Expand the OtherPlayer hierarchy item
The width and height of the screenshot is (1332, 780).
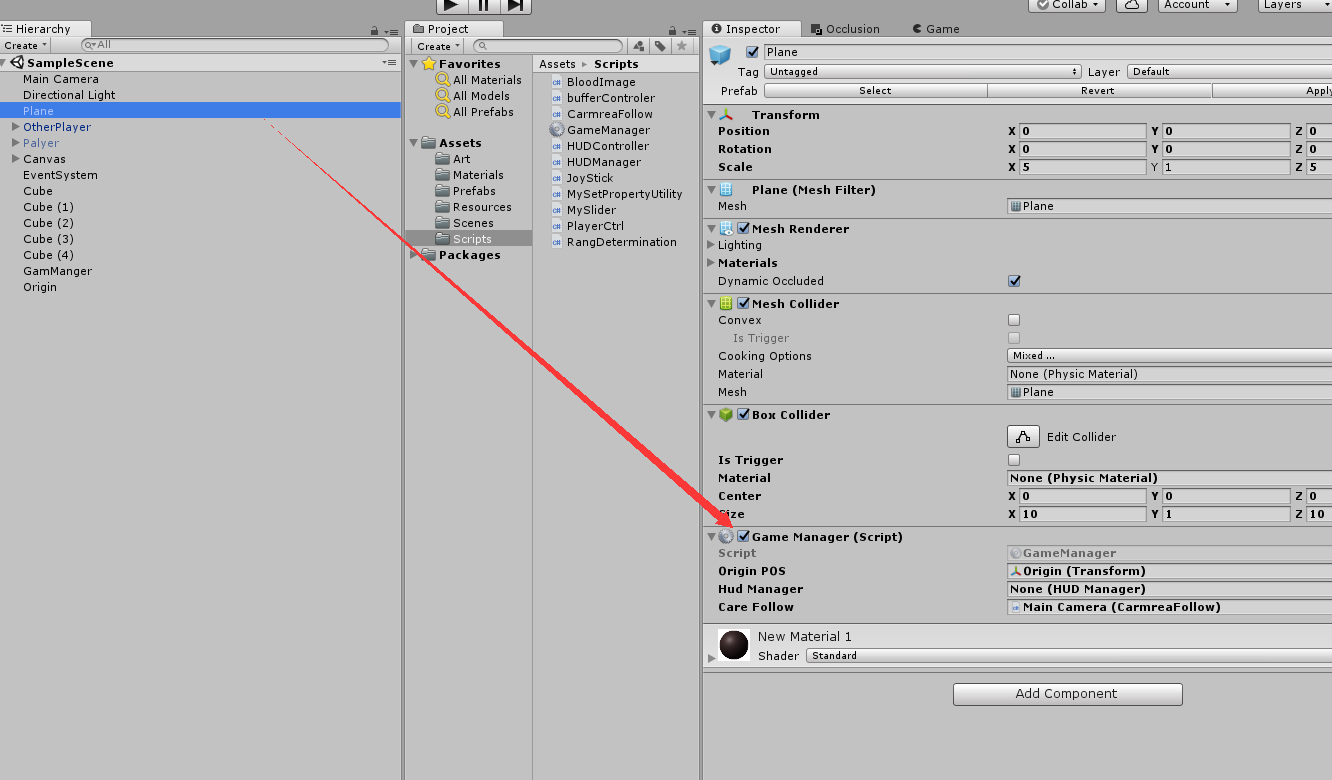14,127
